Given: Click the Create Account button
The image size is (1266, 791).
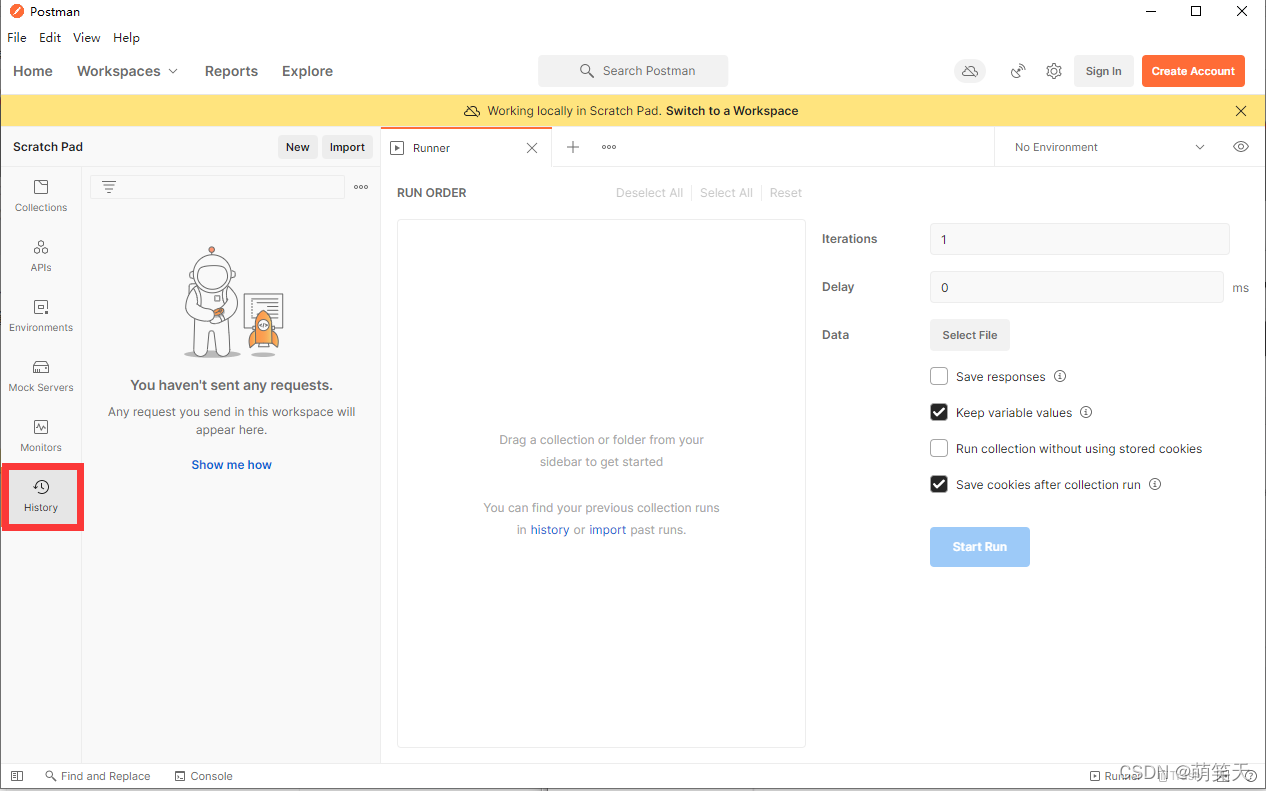Looking at the screenshot, I should coord(1193,71).
